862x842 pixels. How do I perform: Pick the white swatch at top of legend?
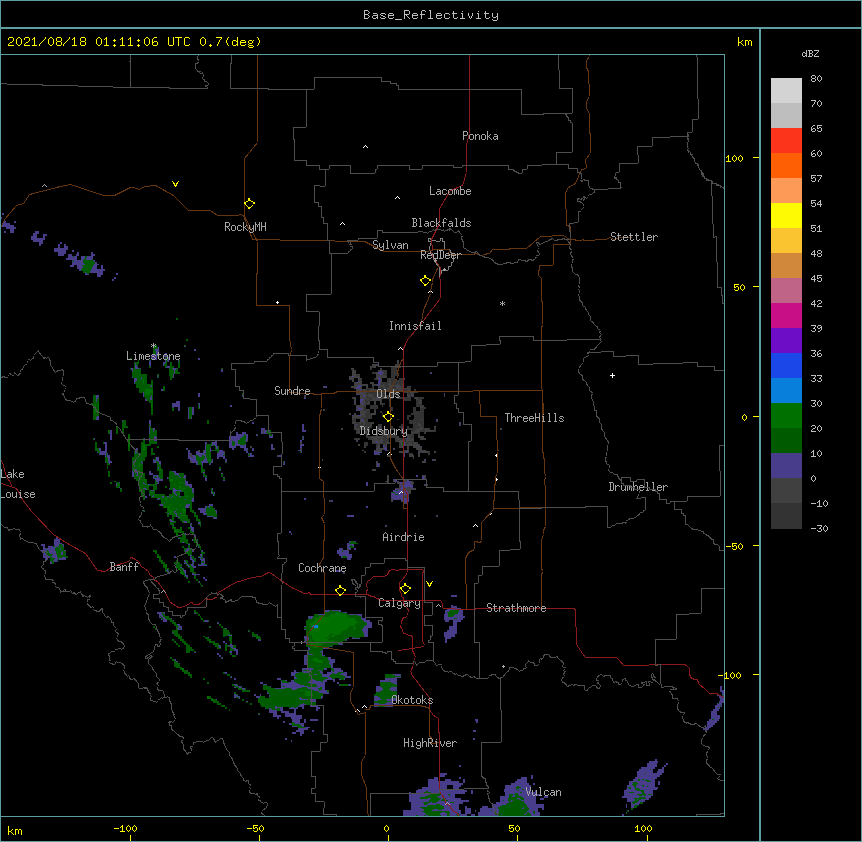click(786, 91)
